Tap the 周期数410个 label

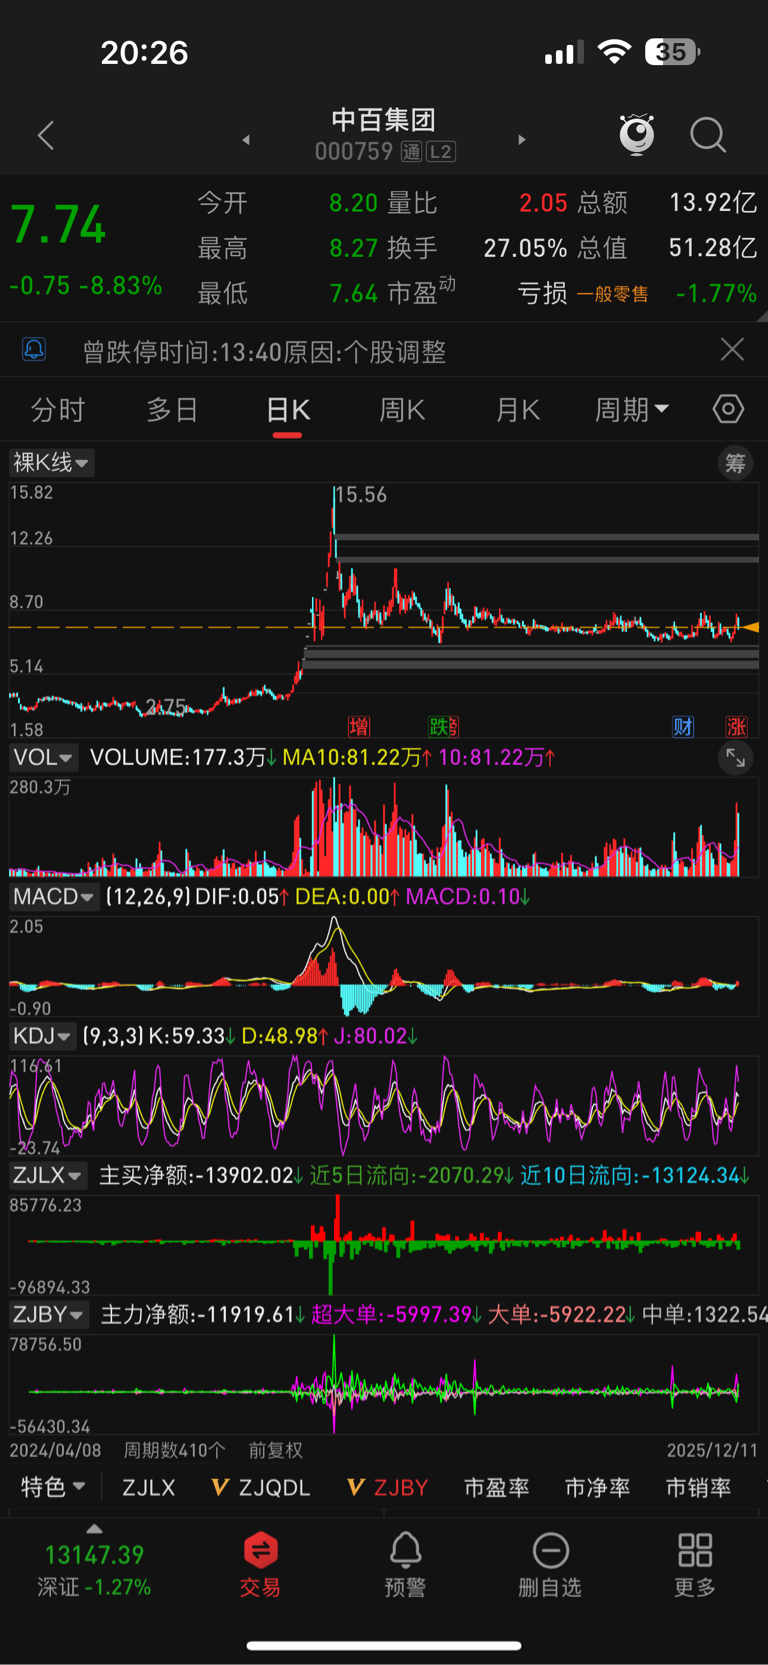pyautogui.click(x=174, y=1450)
